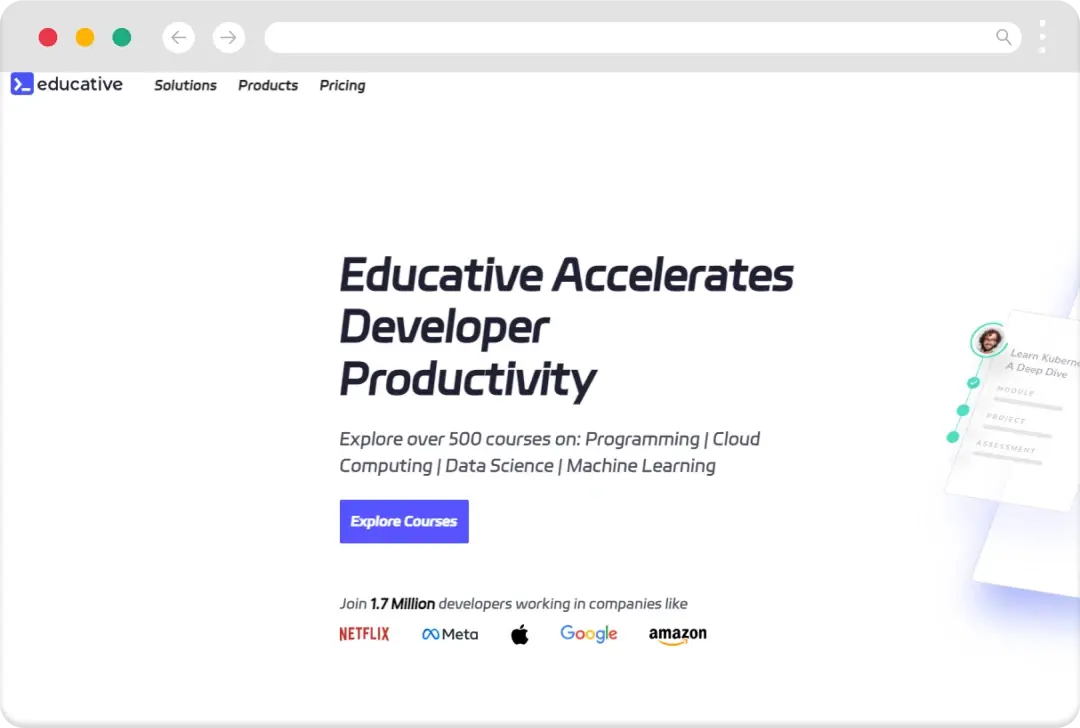
Task: Click the browser back arrow
Action: [178, 37]
